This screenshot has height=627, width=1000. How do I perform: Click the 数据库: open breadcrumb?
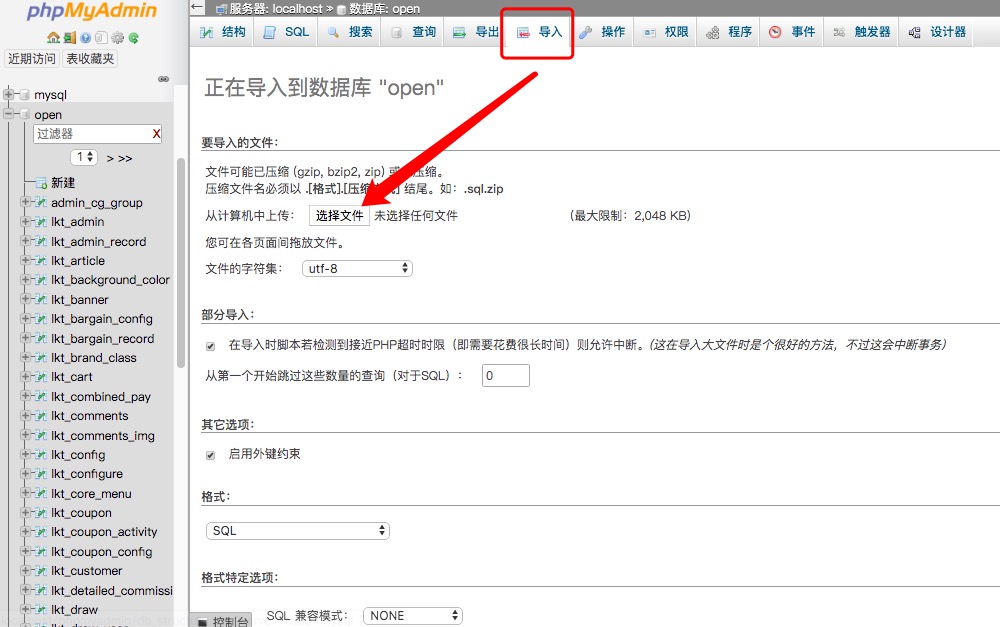(379, 9)
